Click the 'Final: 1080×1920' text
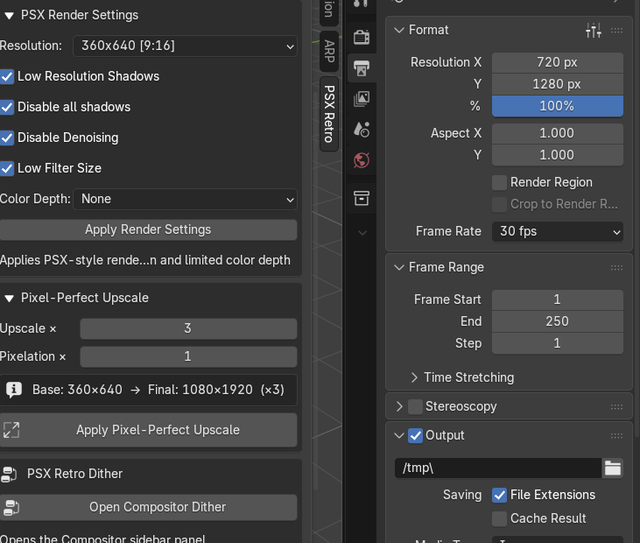The height and width of the screenshot is (543, 640). (x=200, y=390)
